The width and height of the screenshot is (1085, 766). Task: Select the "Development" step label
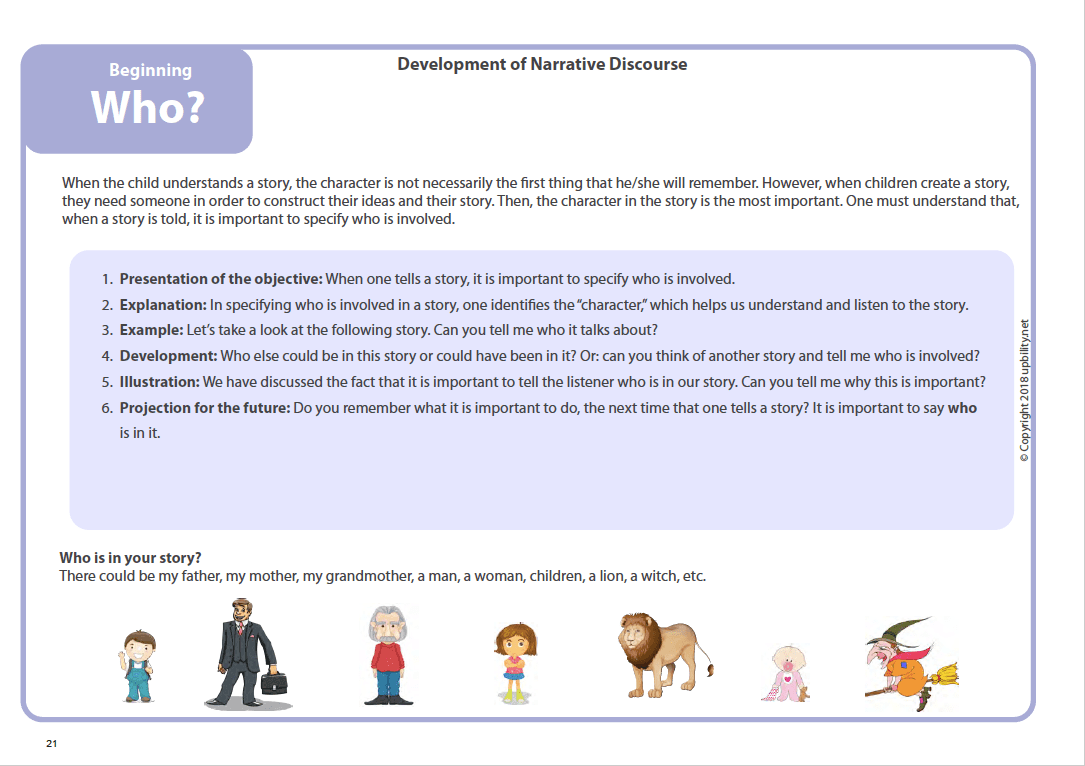tap(167, 356)
